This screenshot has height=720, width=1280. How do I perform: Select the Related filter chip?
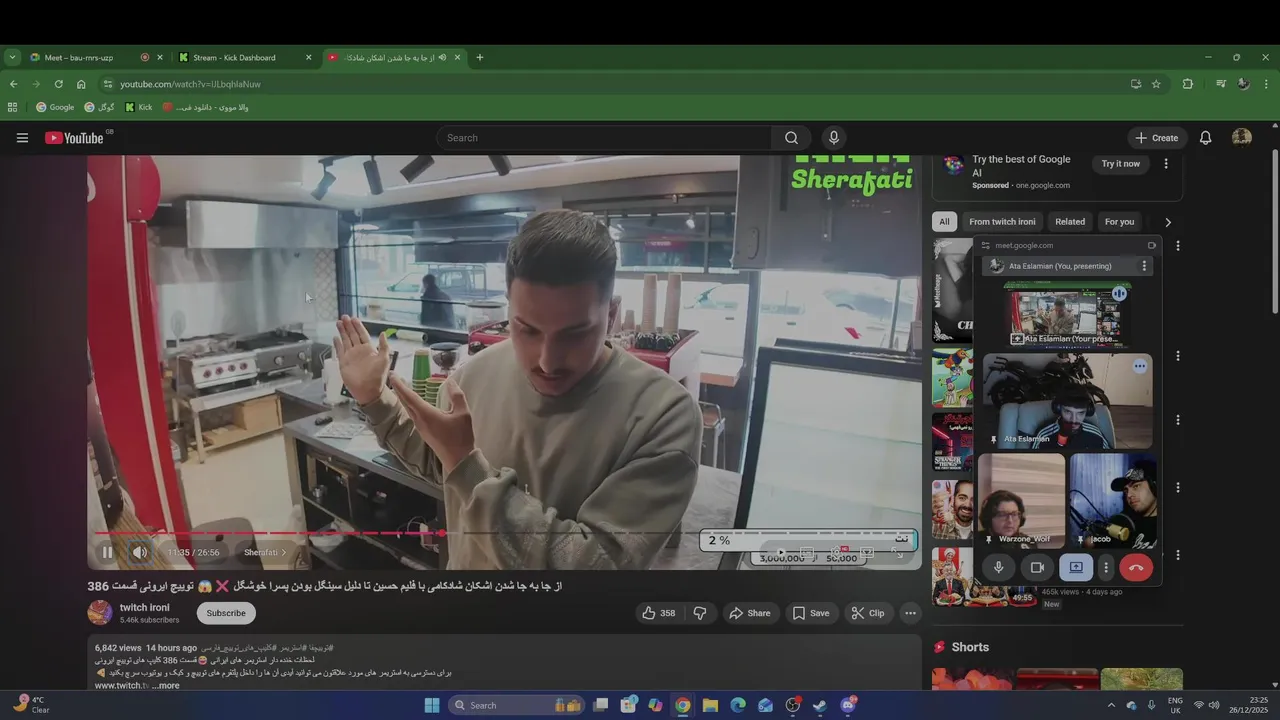pos(1070,222)
